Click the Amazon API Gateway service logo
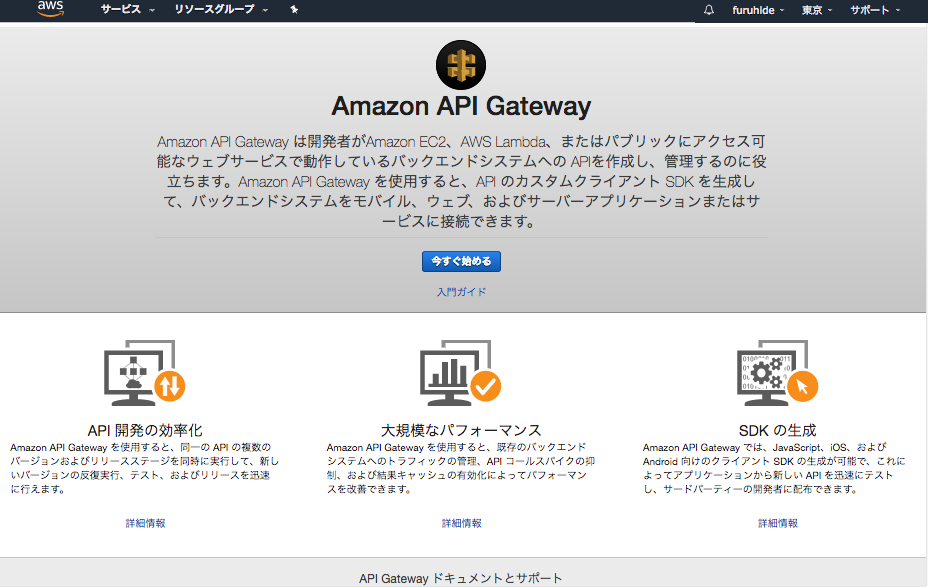Screen dimensions: 928x587 pos(462,64)
